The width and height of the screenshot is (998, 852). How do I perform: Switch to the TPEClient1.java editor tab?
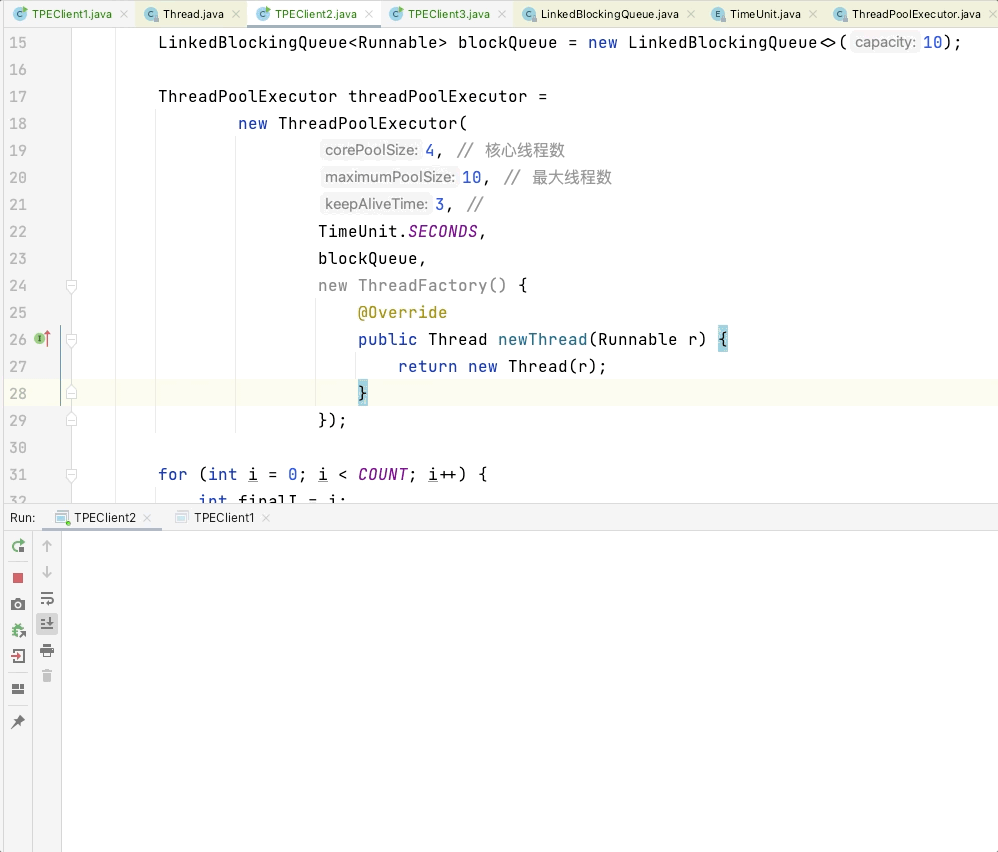[x=71, y=14]
